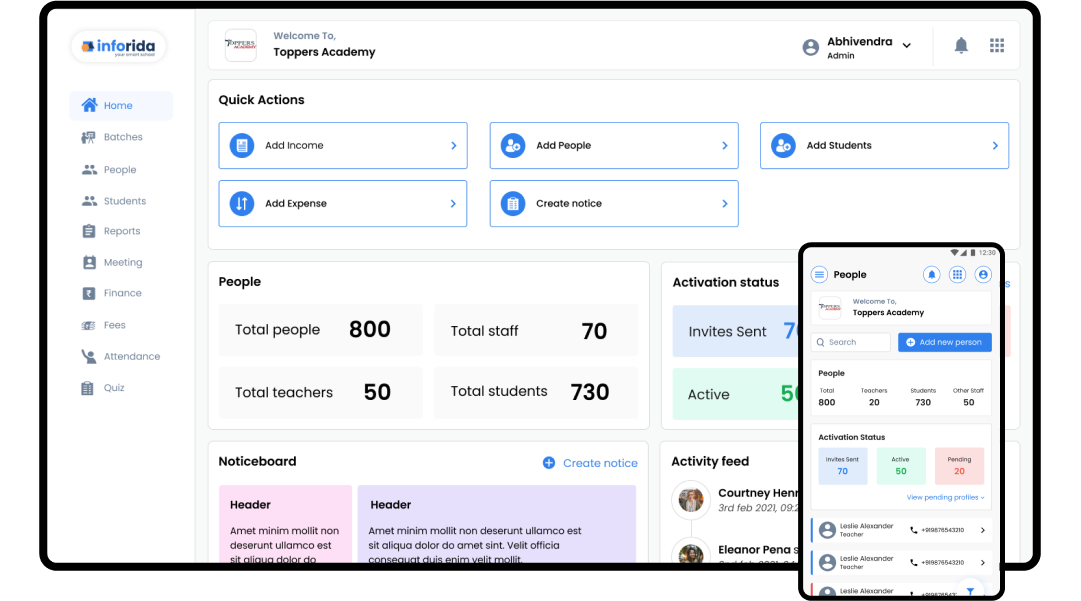
Task: Click the Add Students quick action button
Action: click(884, 145)
